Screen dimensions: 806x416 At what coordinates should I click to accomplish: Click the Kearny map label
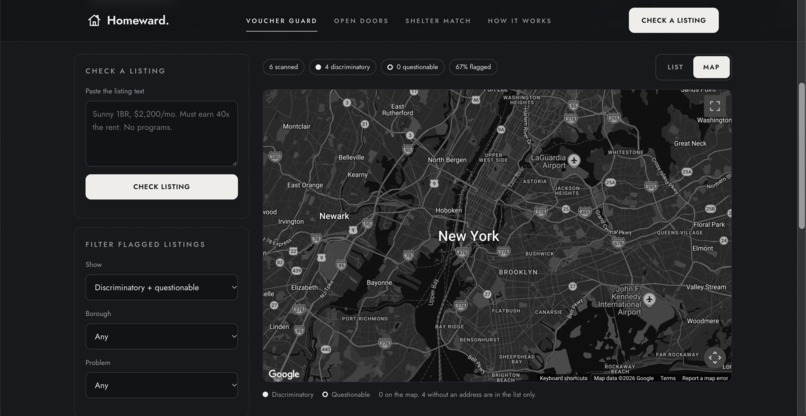pyautogui.click(x=357, y=175)
